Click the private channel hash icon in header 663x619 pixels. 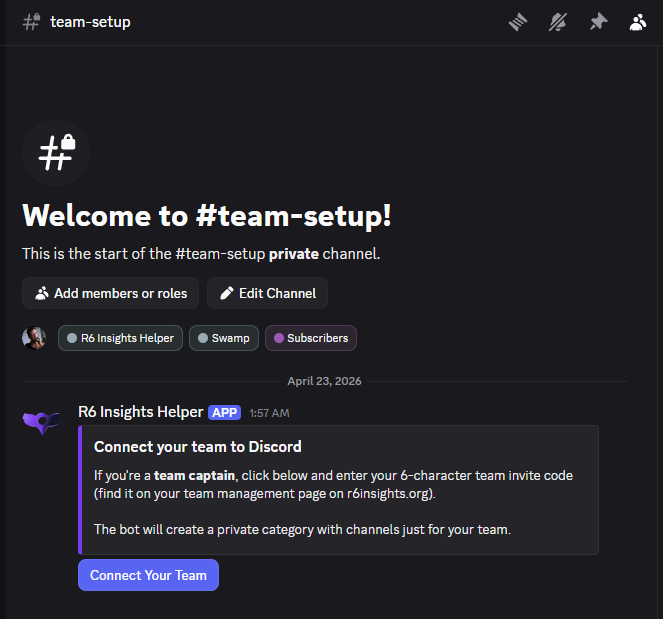(31, 22)
